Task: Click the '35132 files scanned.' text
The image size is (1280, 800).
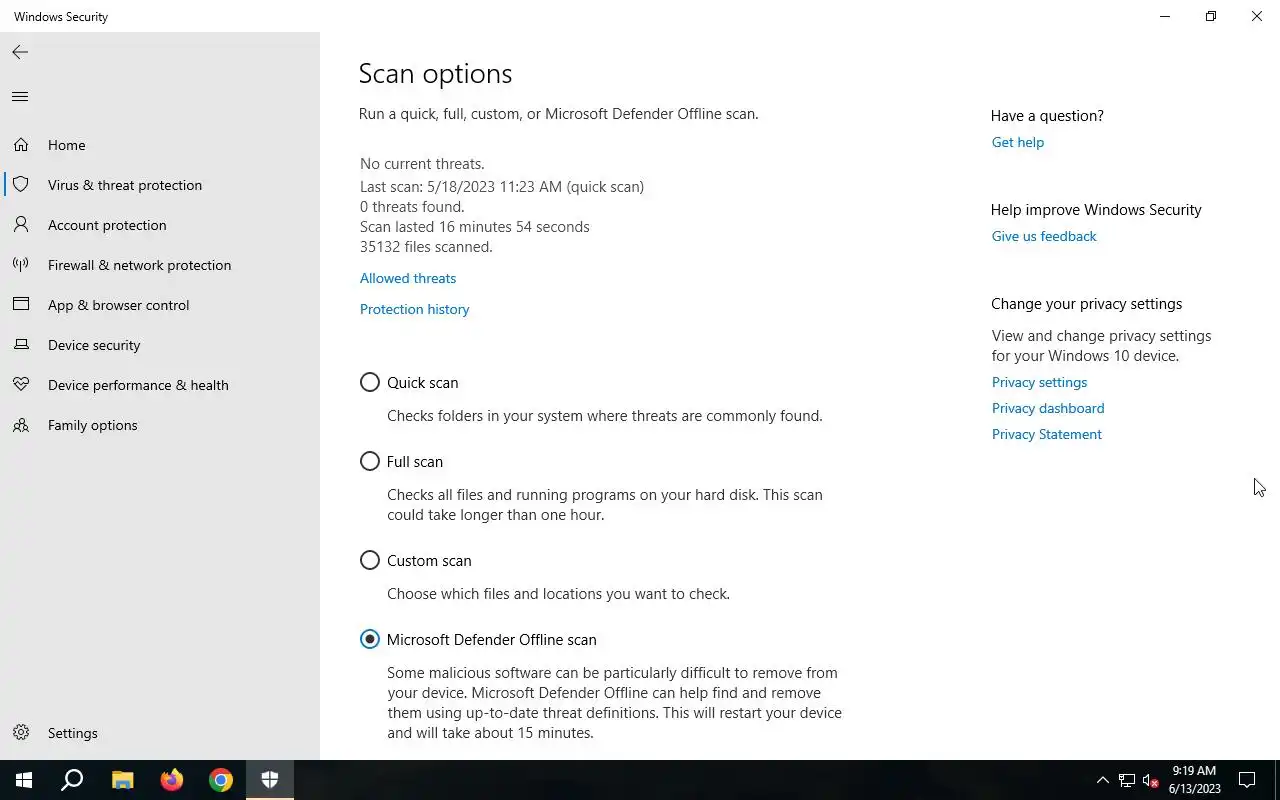Action: point(426,247)
